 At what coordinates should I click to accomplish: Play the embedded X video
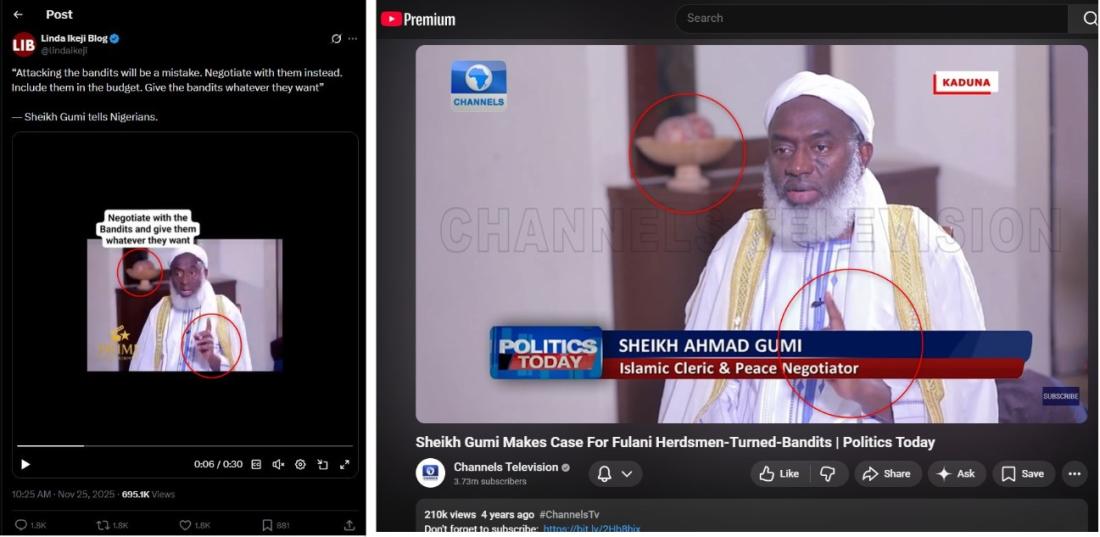(25, 464)
